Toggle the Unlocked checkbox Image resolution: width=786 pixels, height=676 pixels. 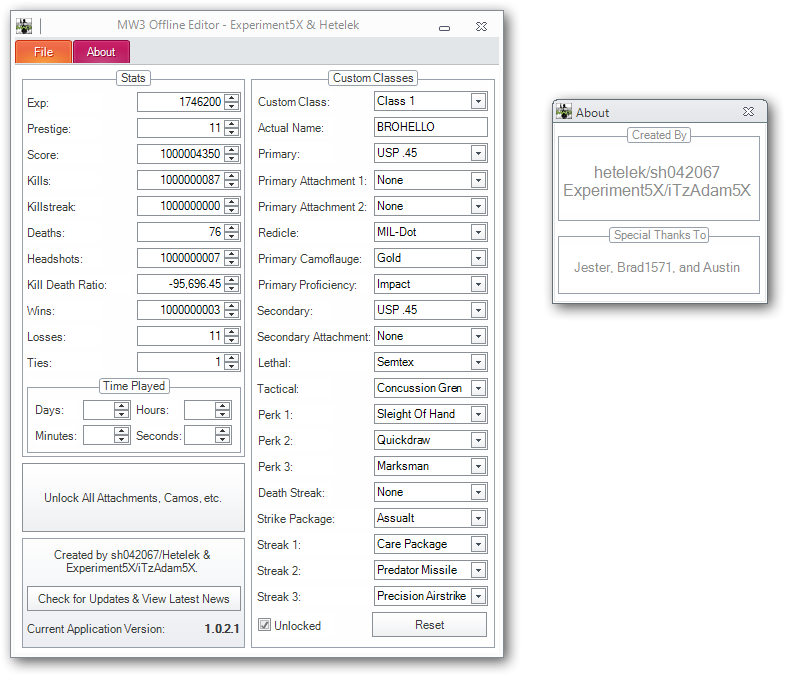point(264,625)
